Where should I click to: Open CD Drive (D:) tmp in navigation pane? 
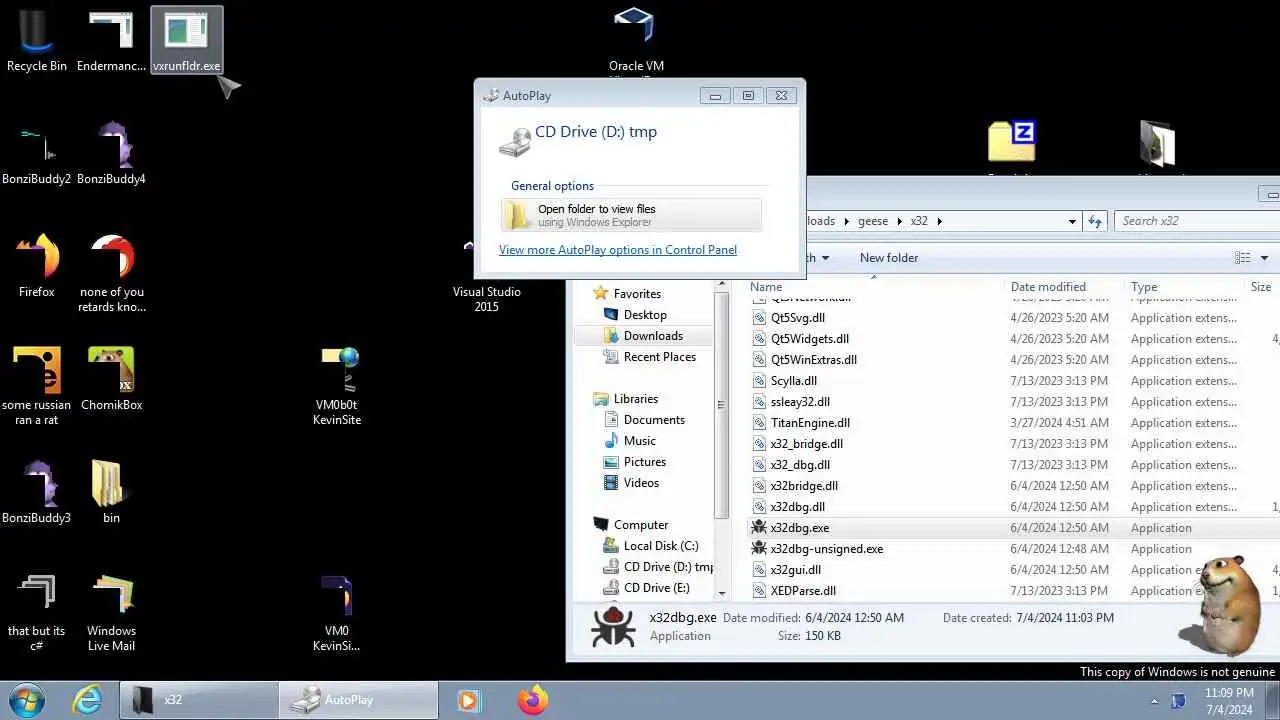tap(659, 567)
